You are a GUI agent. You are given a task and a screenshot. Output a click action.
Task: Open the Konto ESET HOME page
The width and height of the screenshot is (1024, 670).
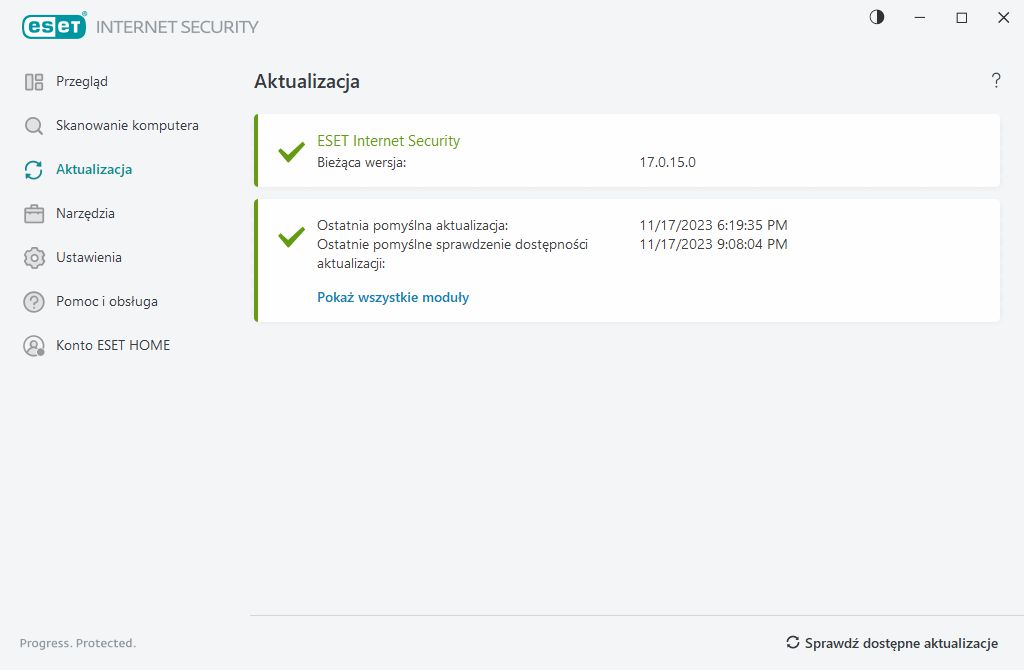[113, 346]
